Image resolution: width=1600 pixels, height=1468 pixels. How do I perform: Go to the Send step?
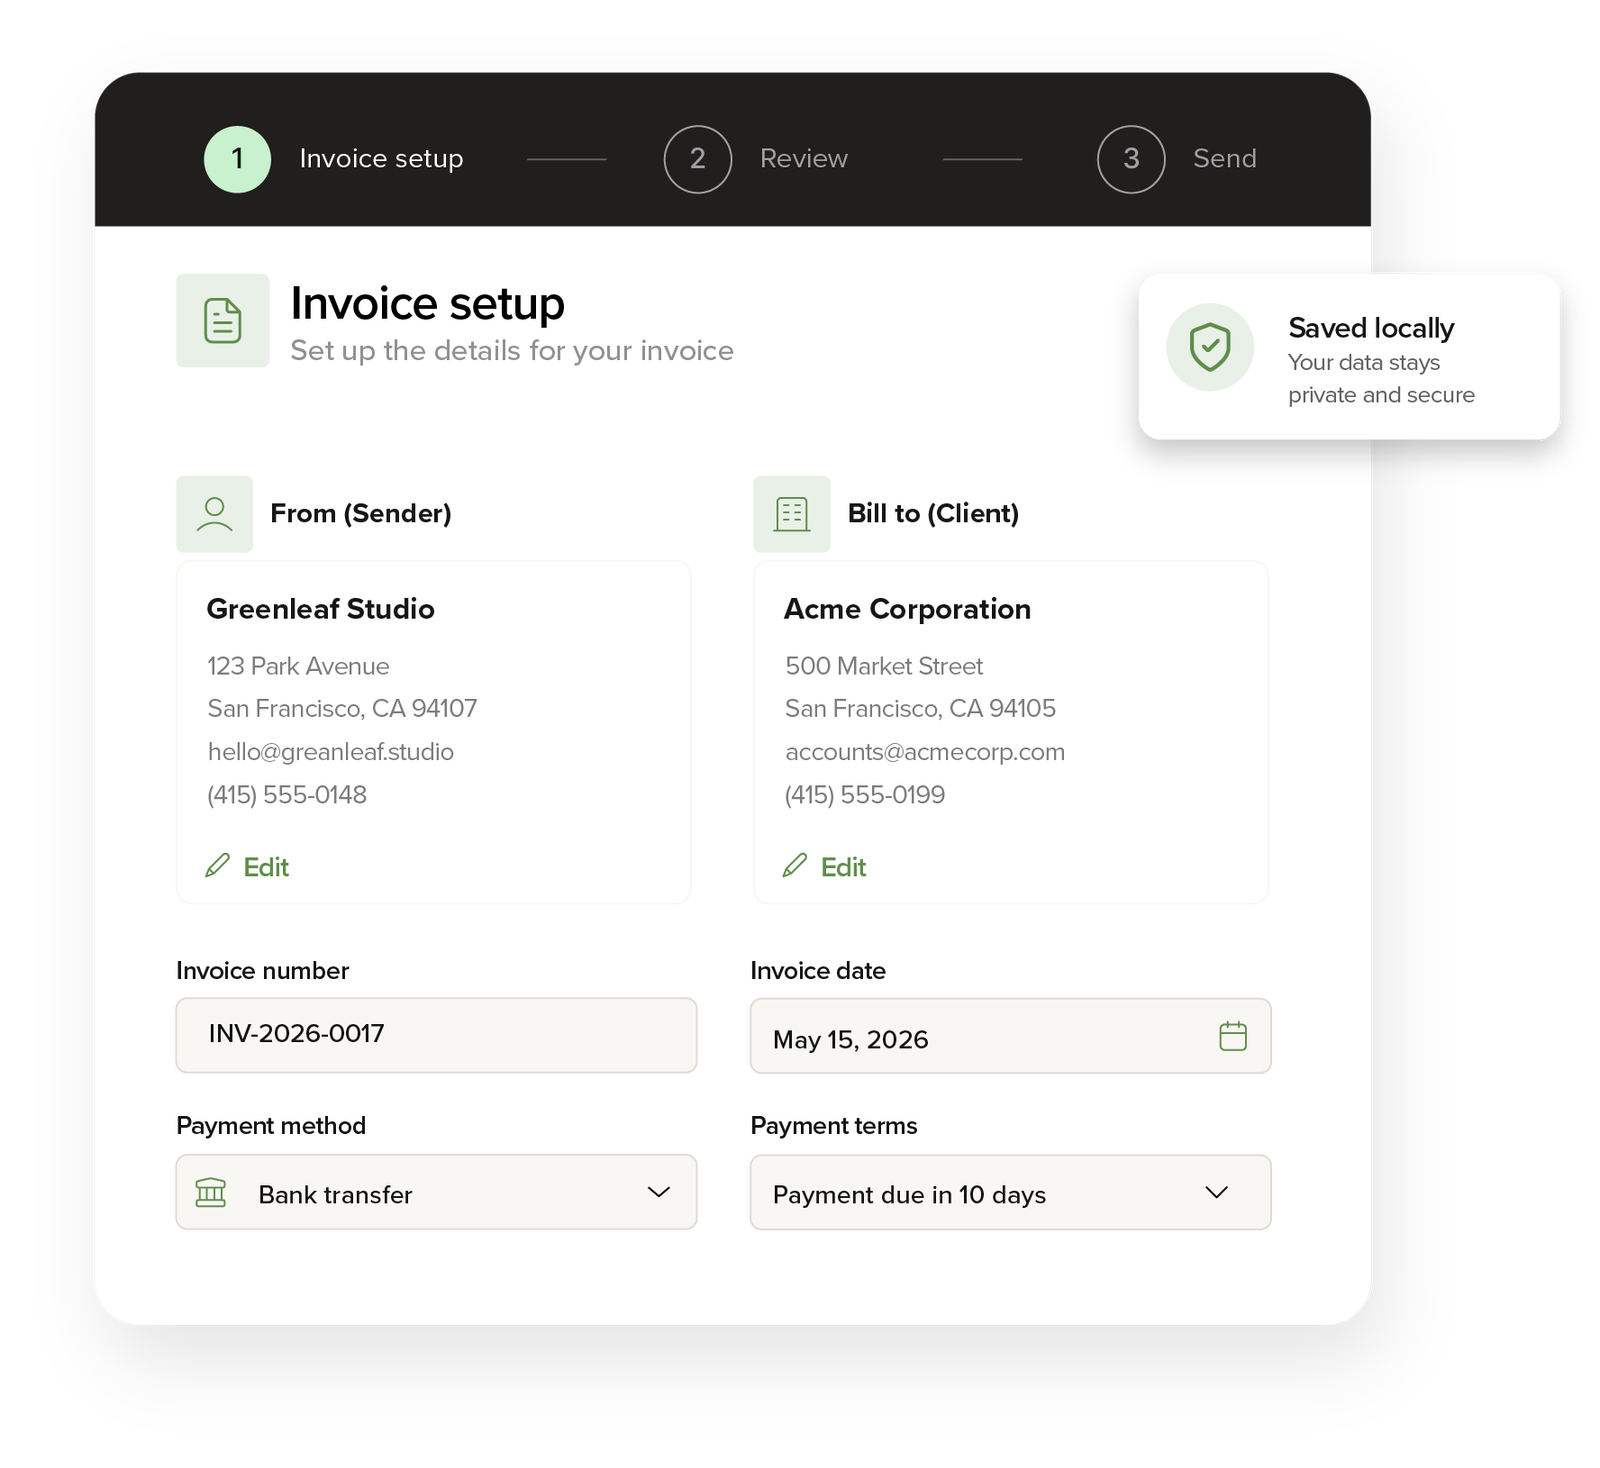click(x=1225, y=159)
